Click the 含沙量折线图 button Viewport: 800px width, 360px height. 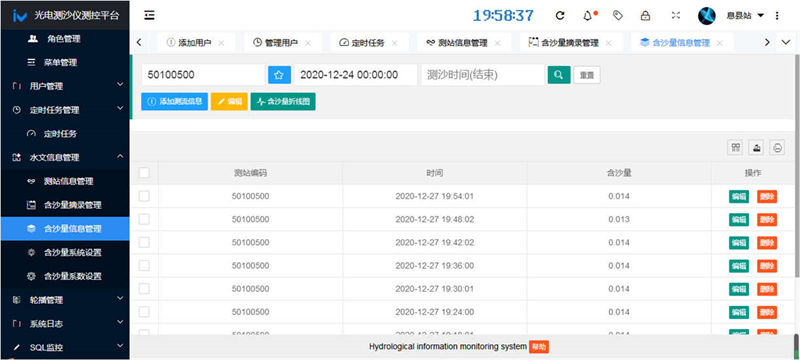(x=283, y=101)
